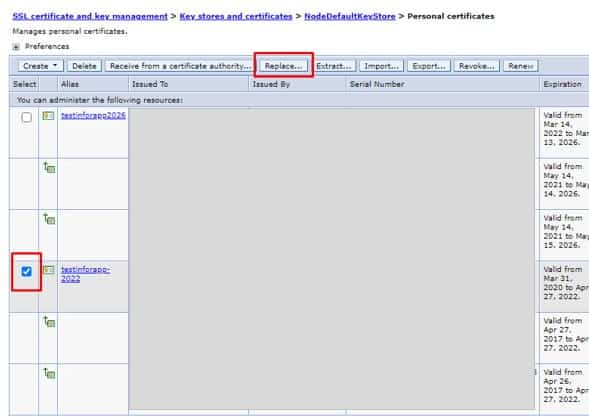
Task: Click the Replace... button
Action: [x=284, y=66]
